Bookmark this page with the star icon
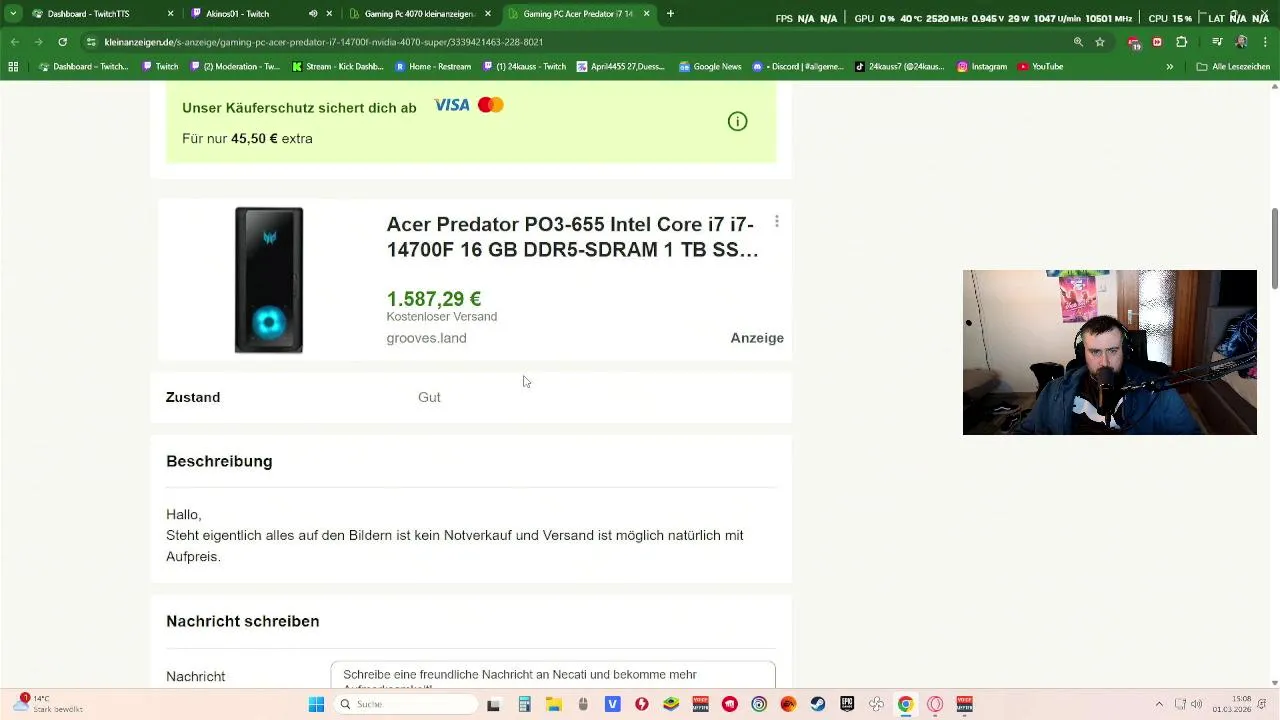 1100,42
